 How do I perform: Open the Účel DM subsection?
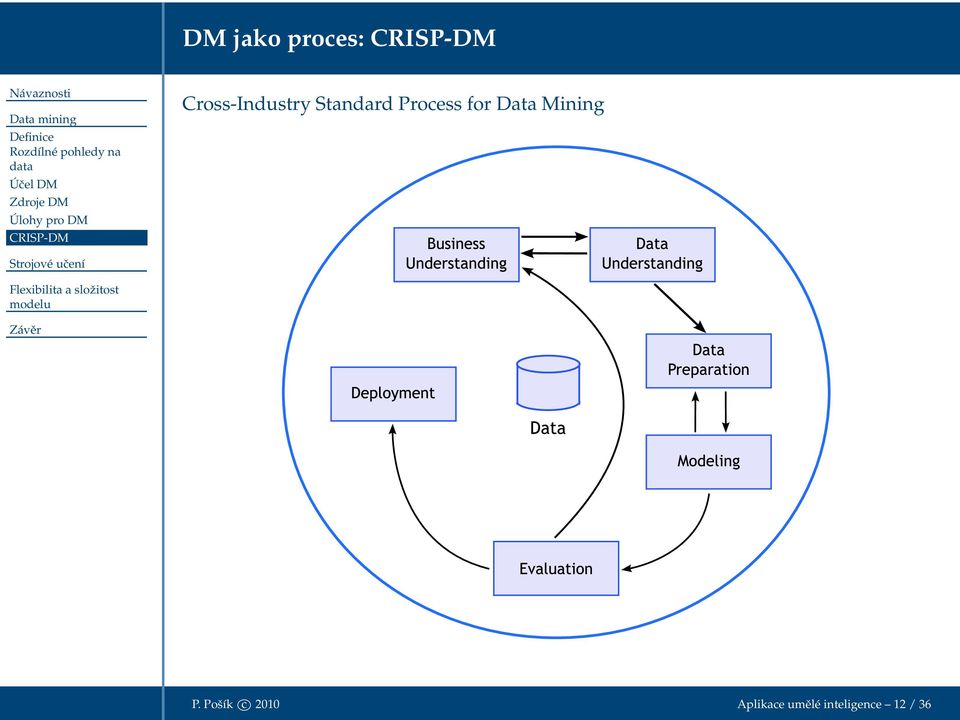pyautogui.click(x=33, y=184)
